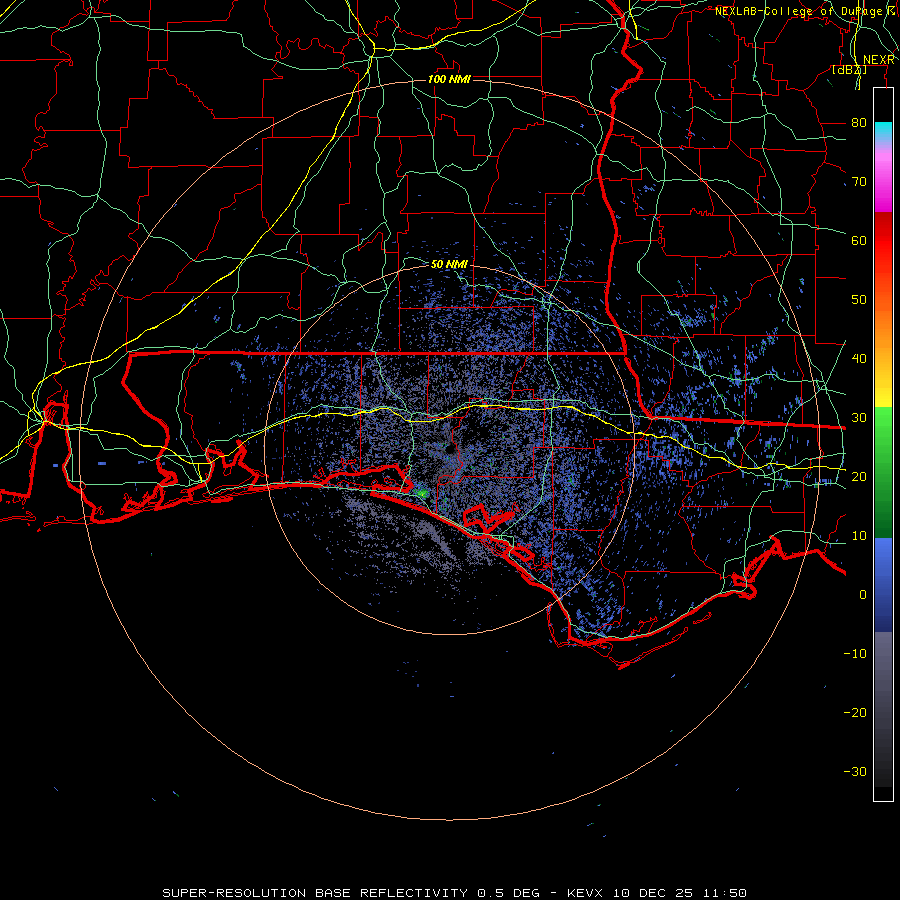Click the Super-Resolution Base Reflectivity caption
The height and width of the screenshot is (900, 900).
pyautogui.click(x=454, y=893)
